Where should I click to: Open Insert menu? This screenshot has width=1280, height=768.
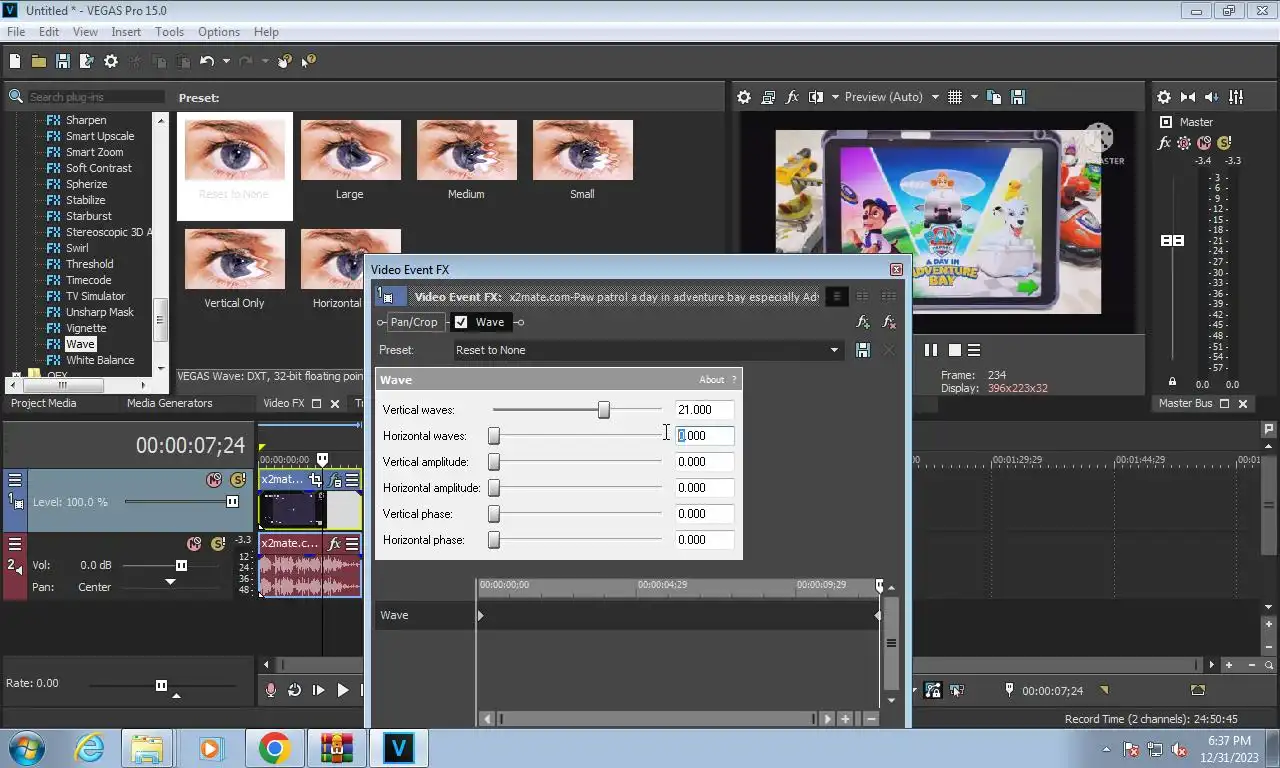126,32
